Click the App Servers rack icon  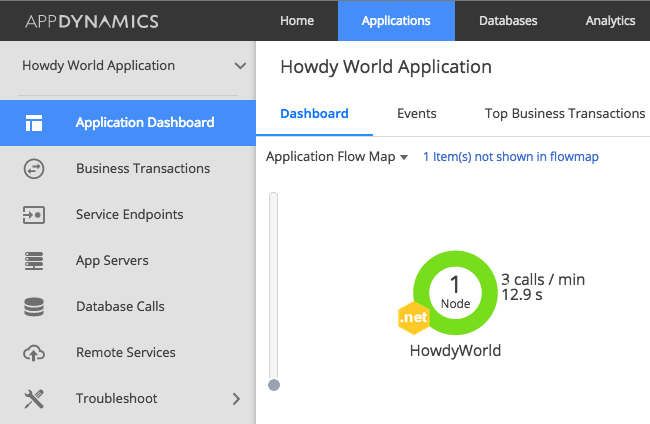[34, 261]
